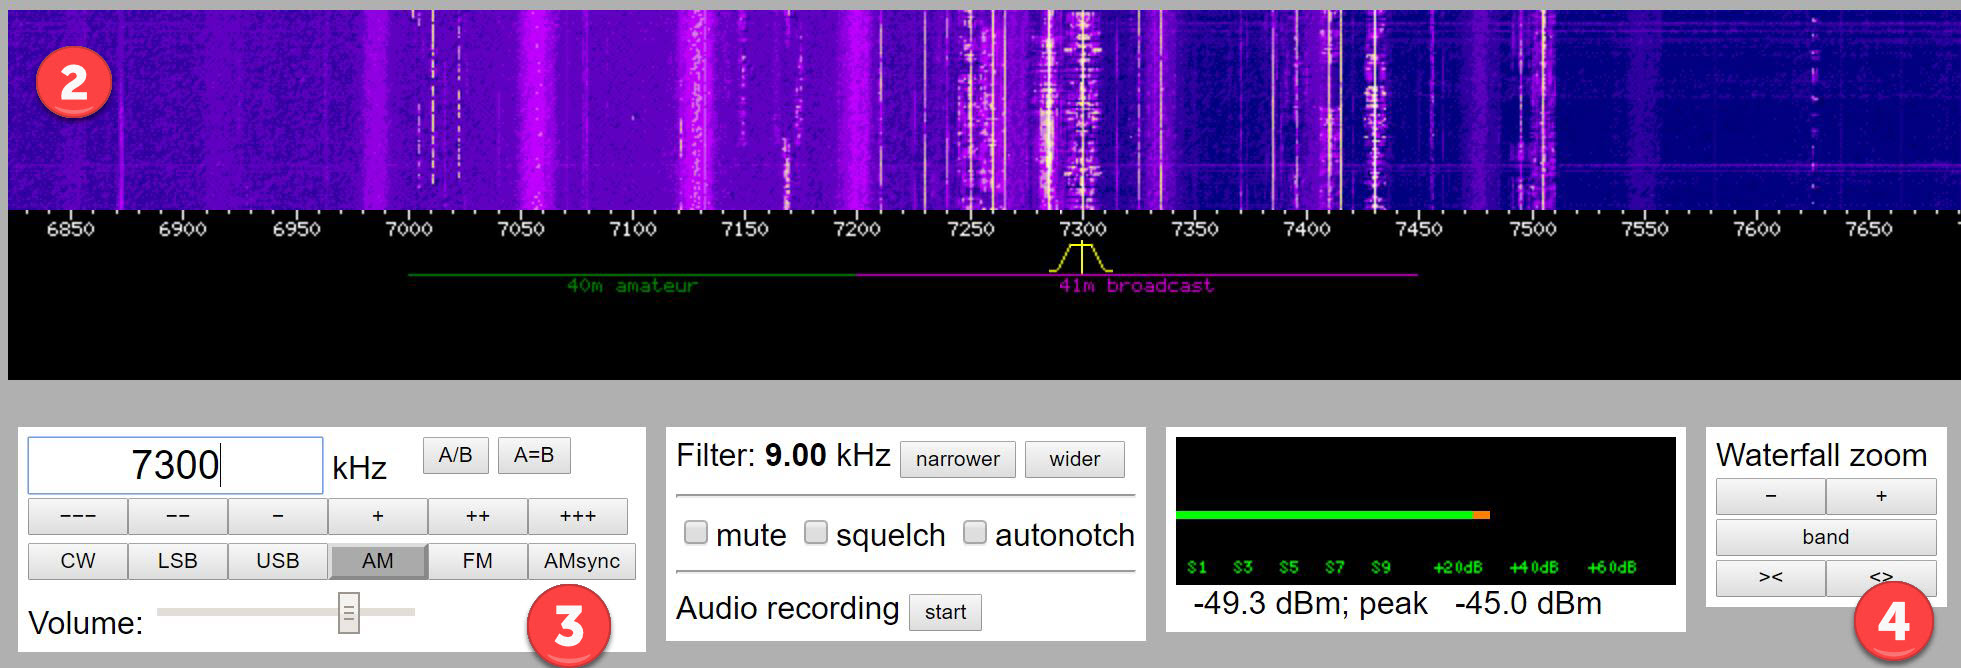Enable the autonotch checkbox
This screenshot has width=1961, height=668.
(975, 532)
